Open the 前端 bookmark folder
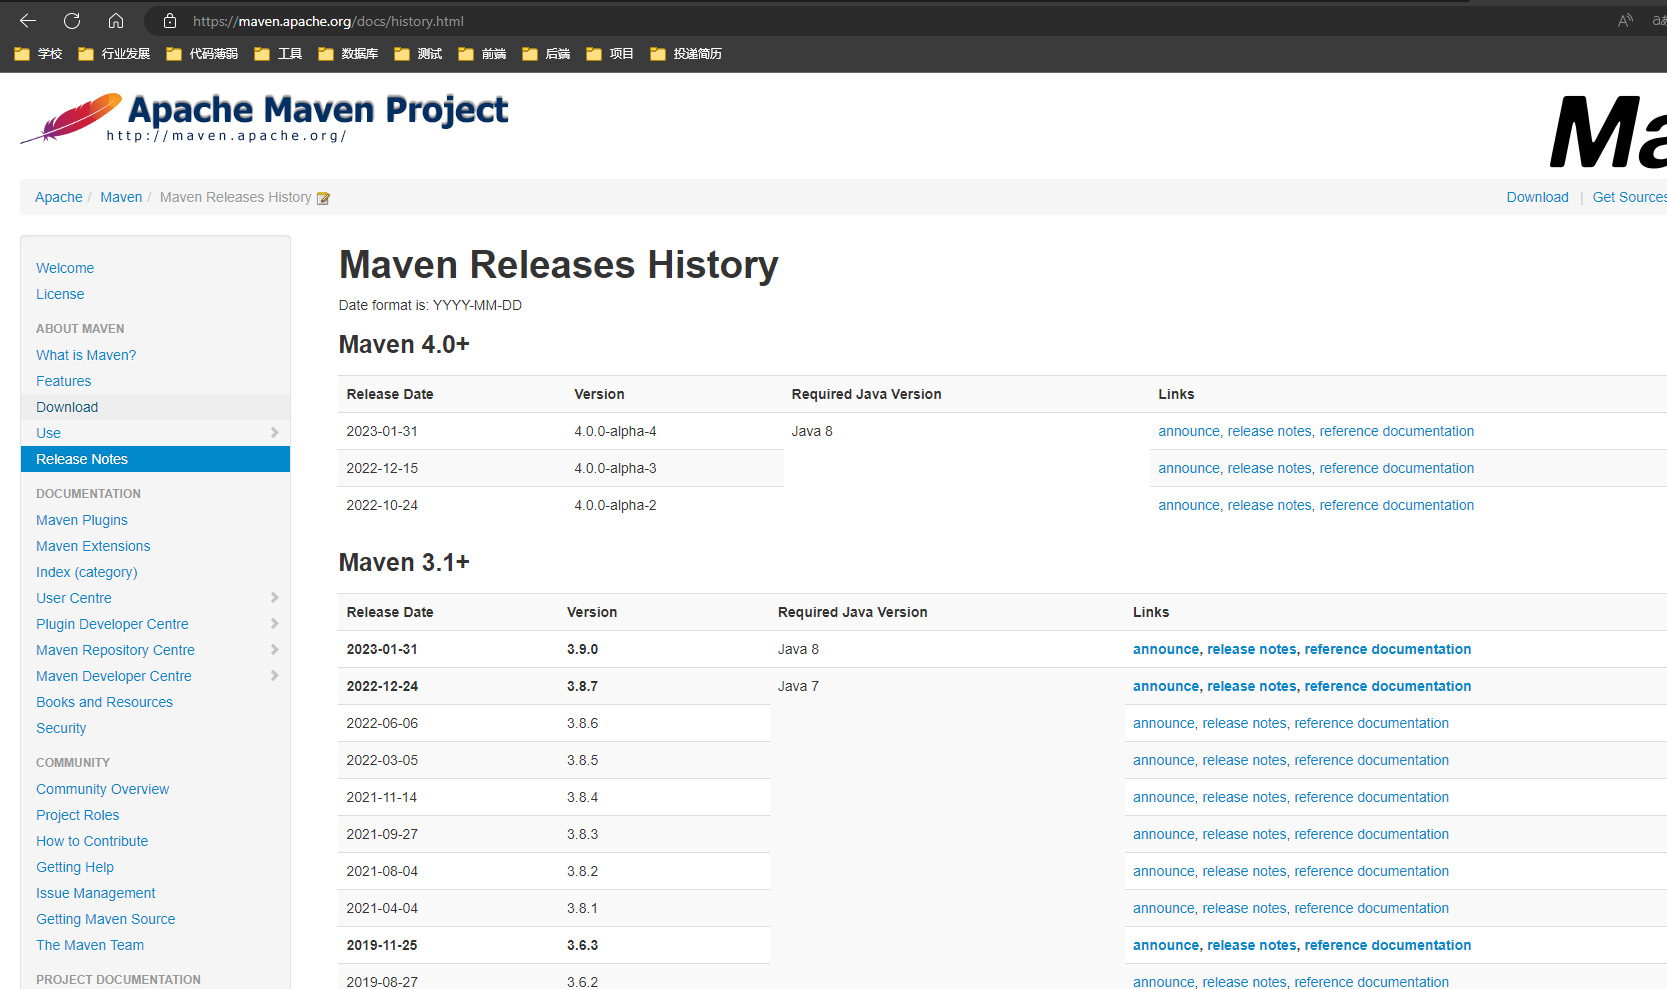 pyautogui.click(x=483, y=54)
